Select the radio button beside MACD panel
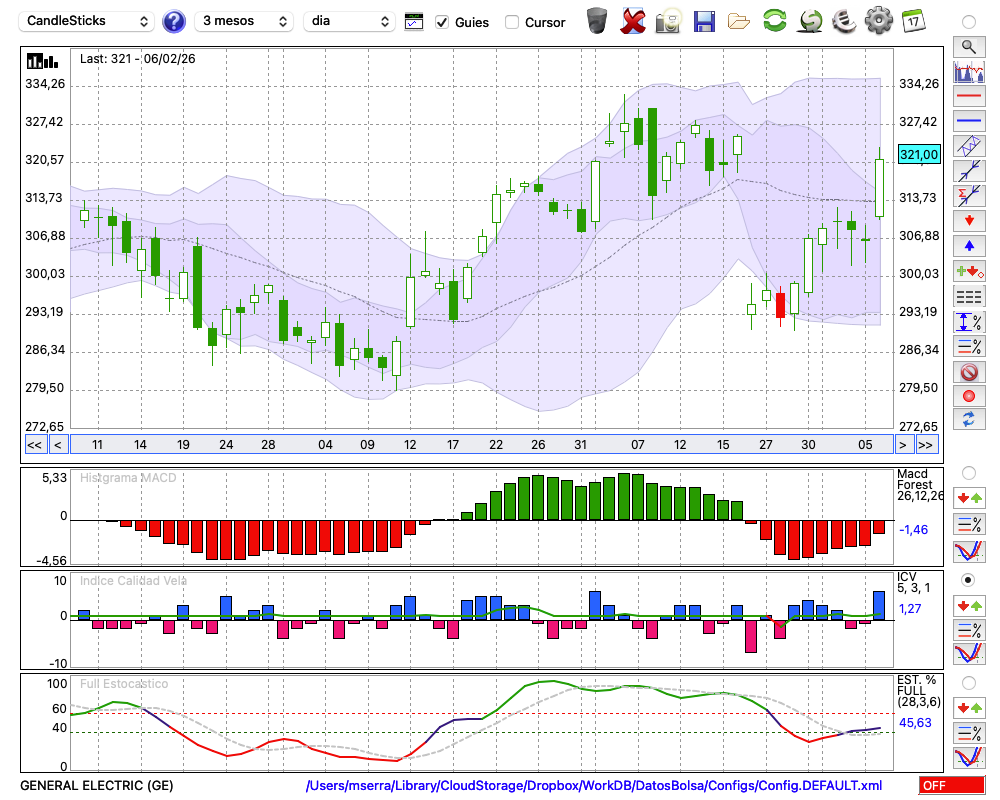 968,472
